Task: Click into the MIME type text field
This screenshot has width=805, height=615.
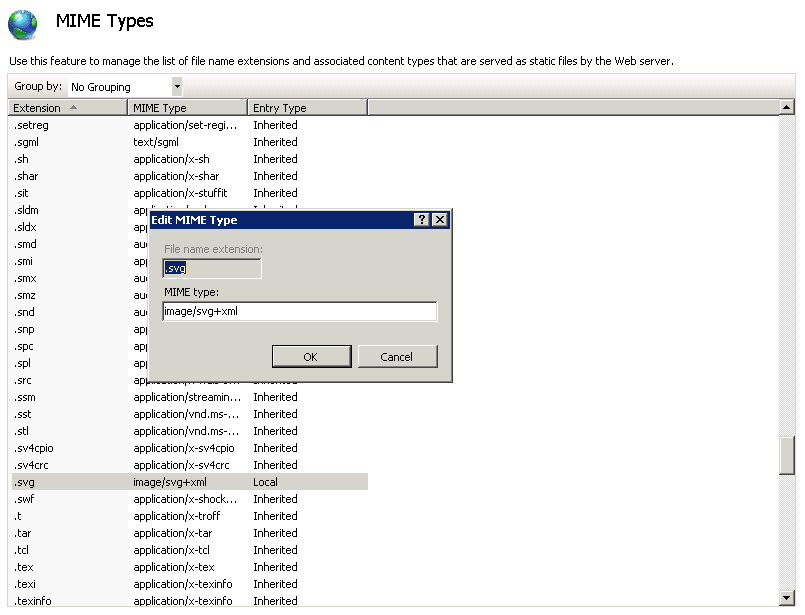Action: (x=300, y=312)
